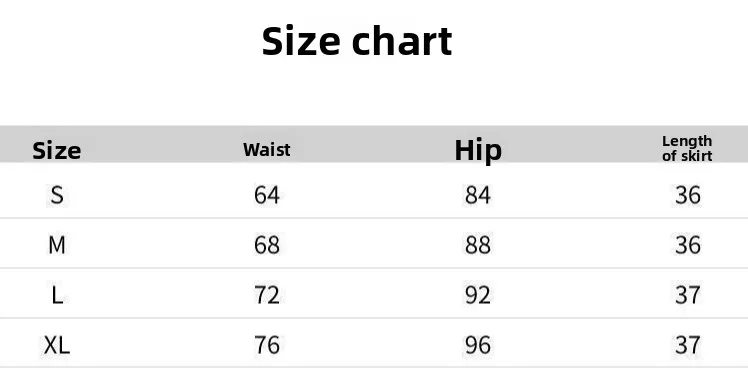Select the Waist column header
This screenshot has width=748, height=382.
pyautogui.click(x=267, y=150)
